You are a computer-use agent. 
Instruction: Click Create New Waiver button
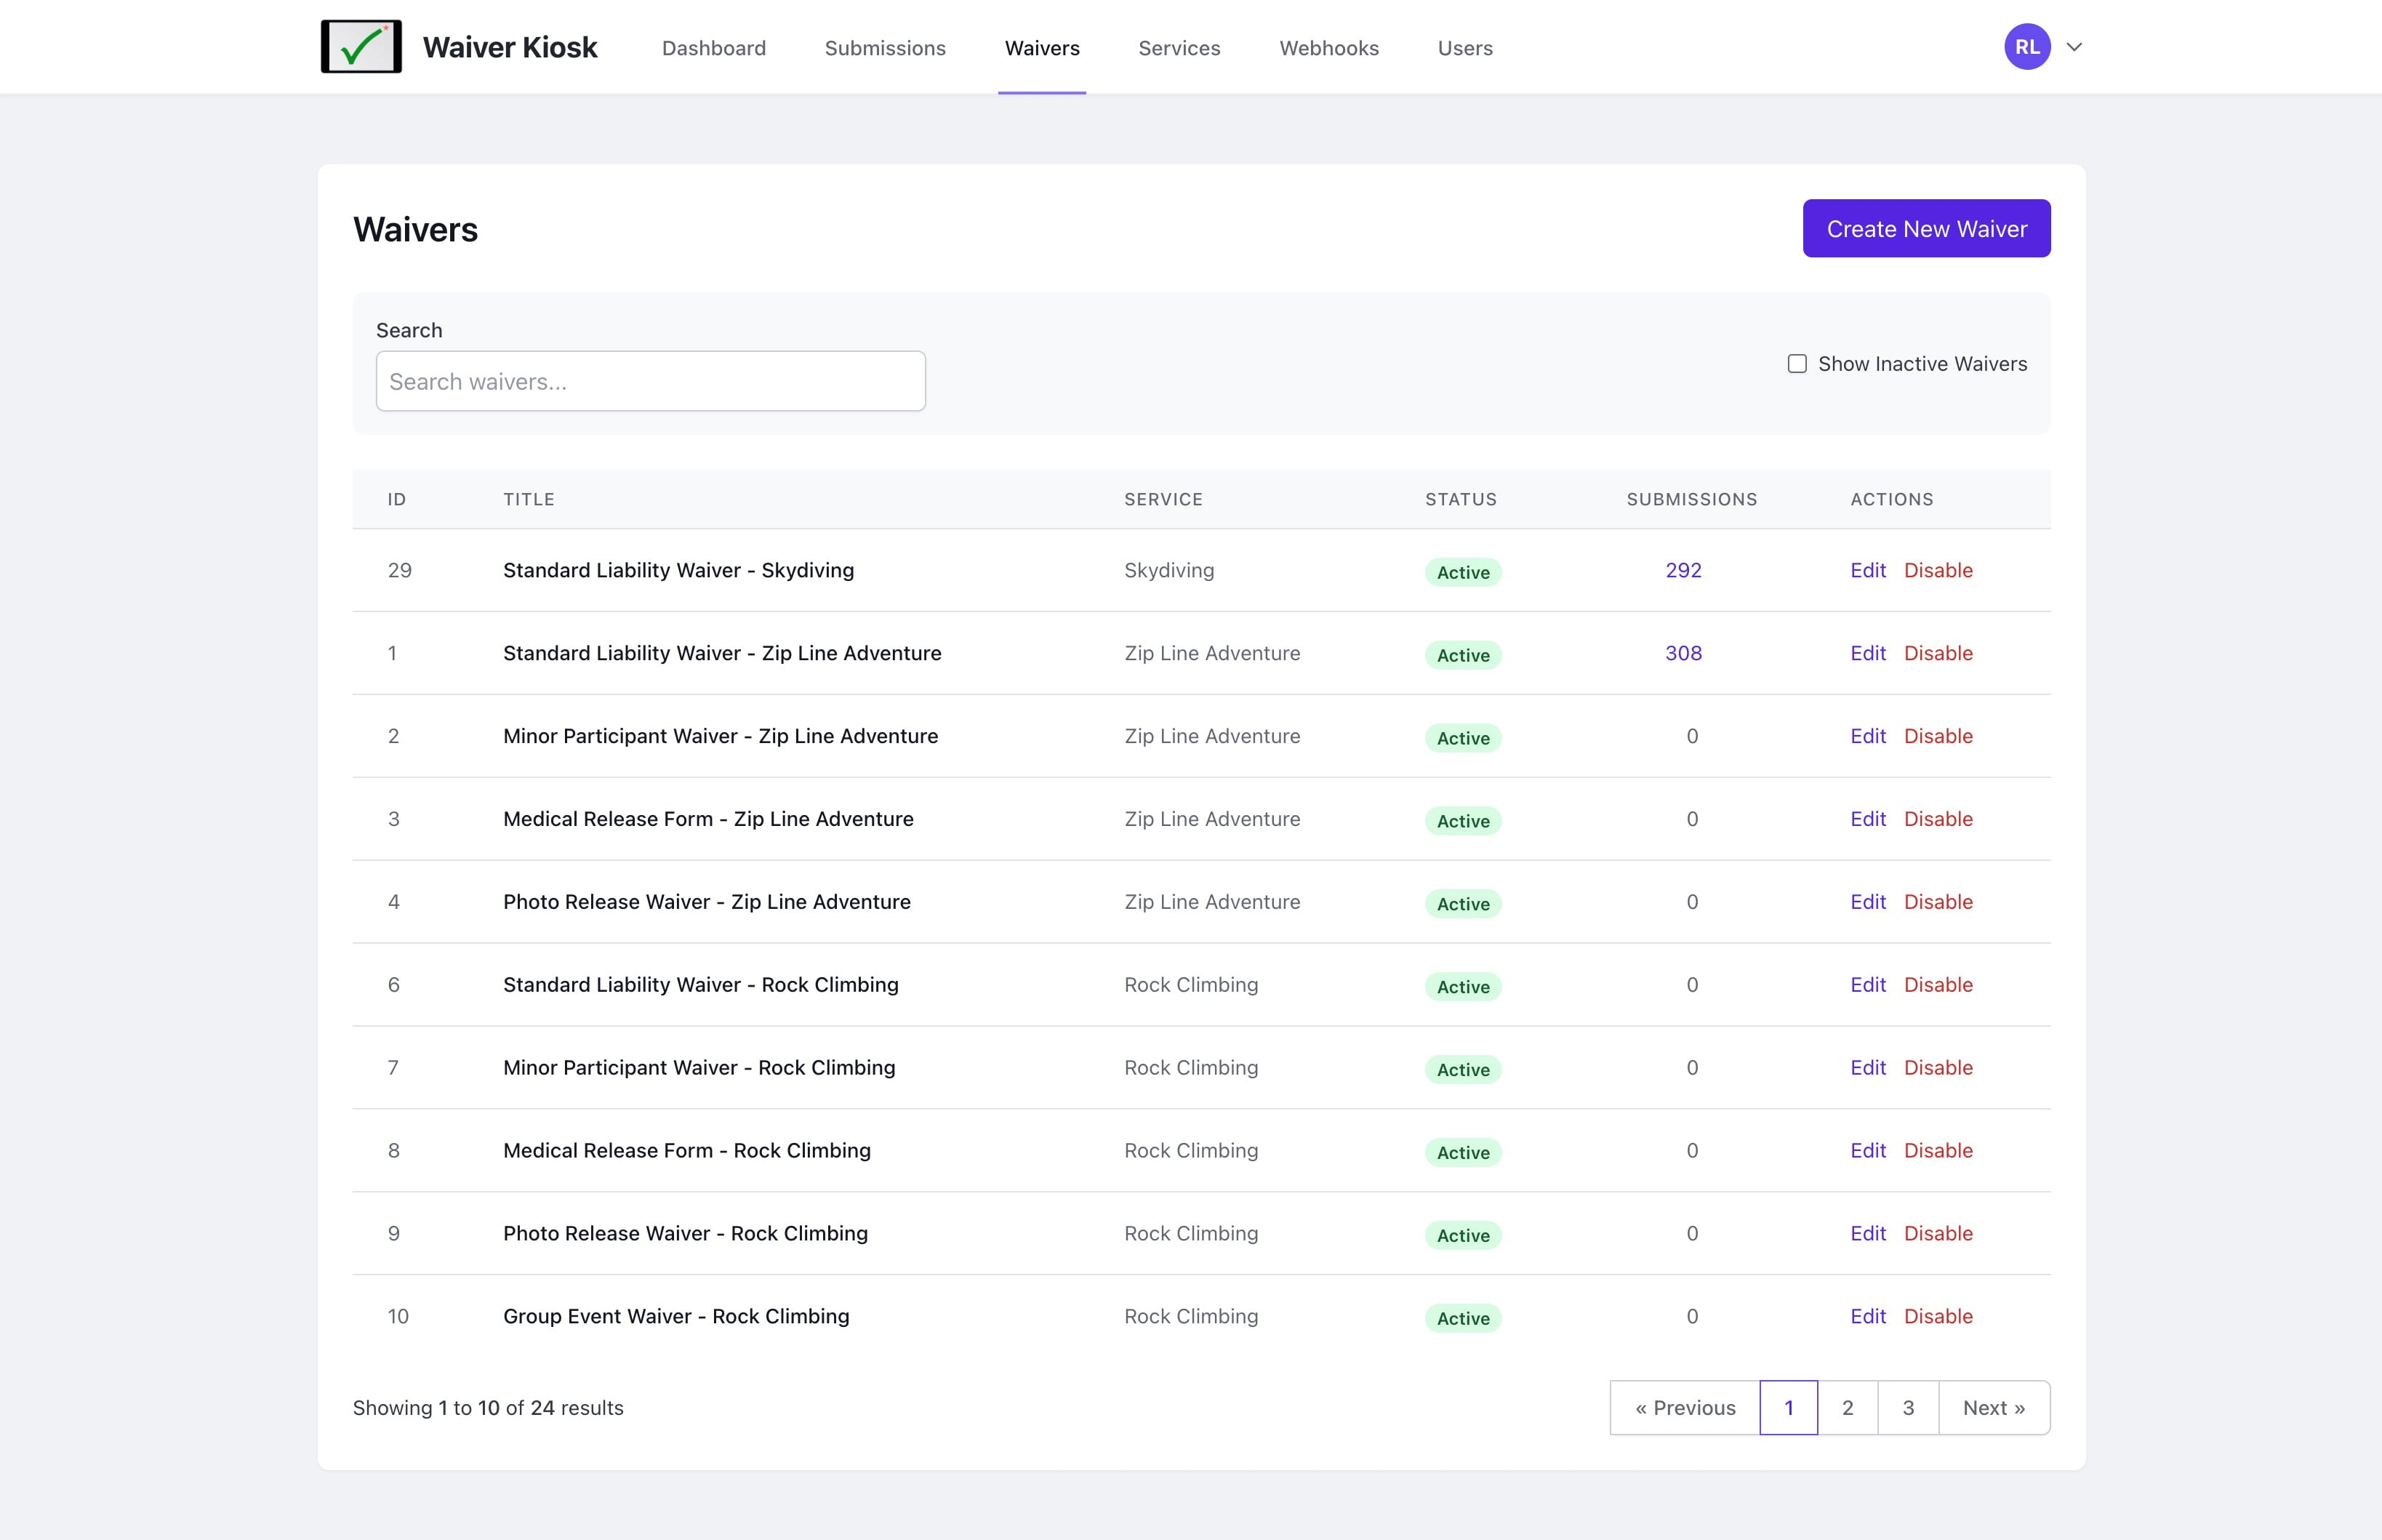pos(1925,229)
